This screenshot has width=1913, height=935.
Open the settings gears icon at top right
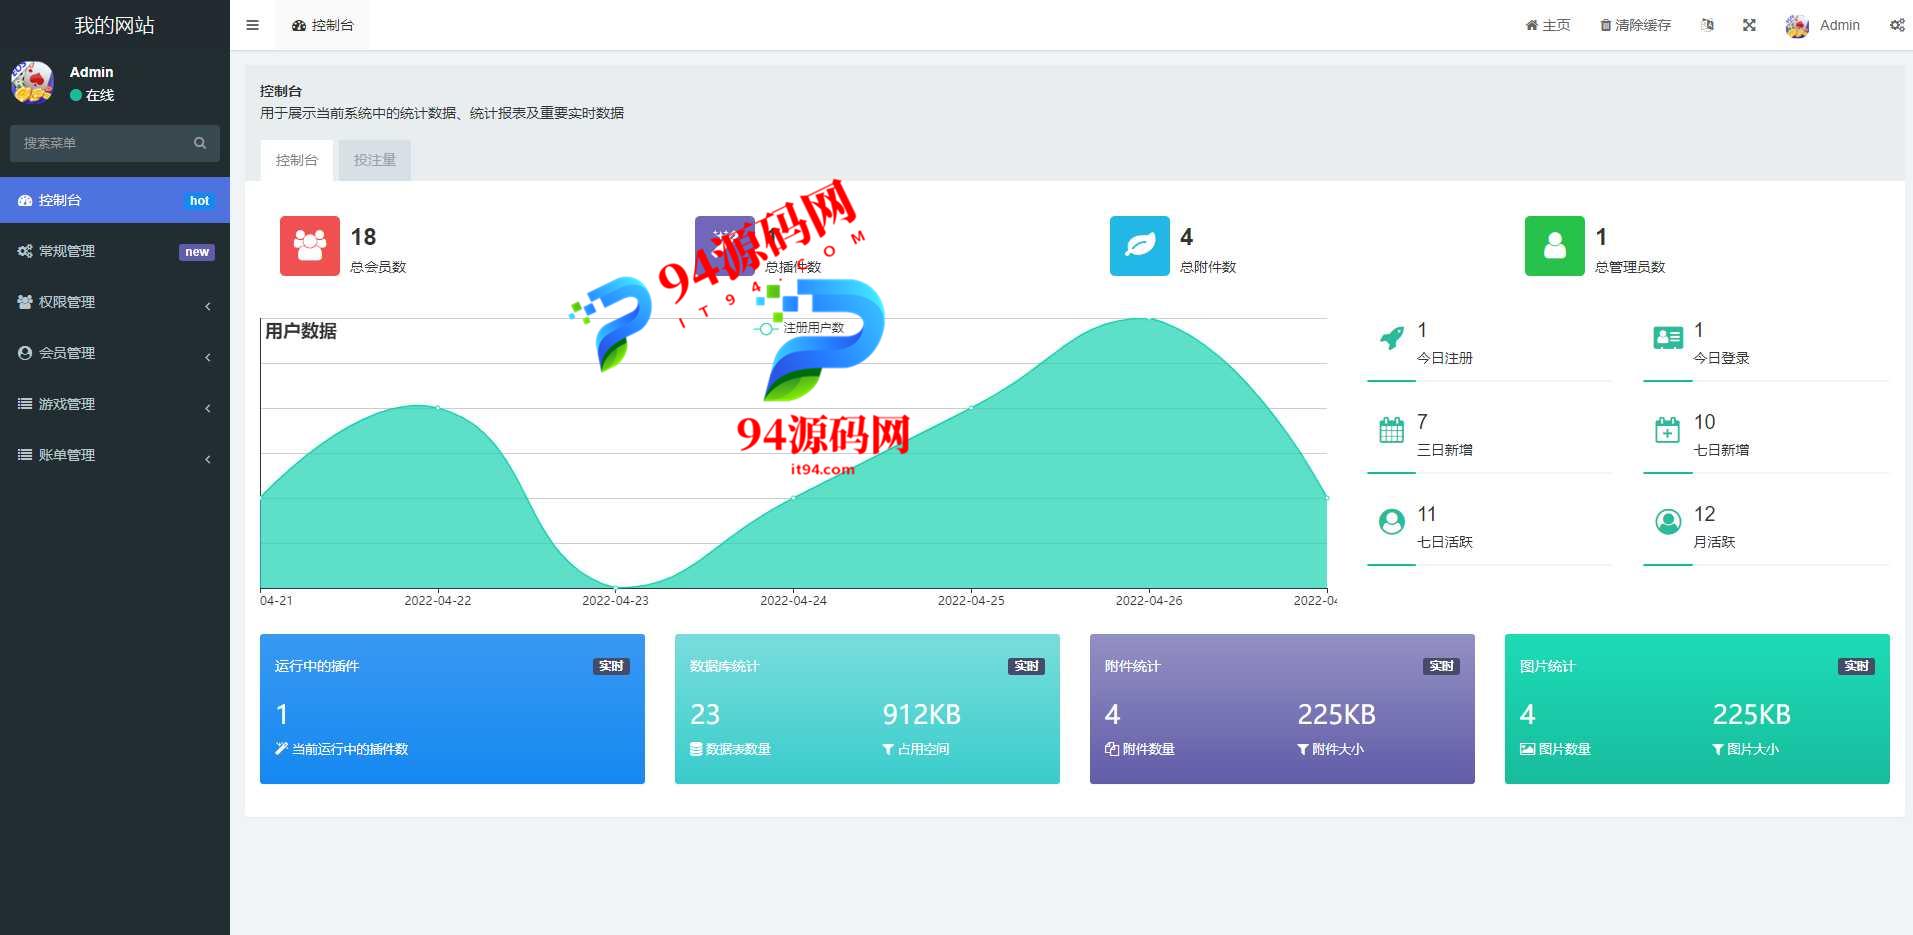click(1897, 25)
